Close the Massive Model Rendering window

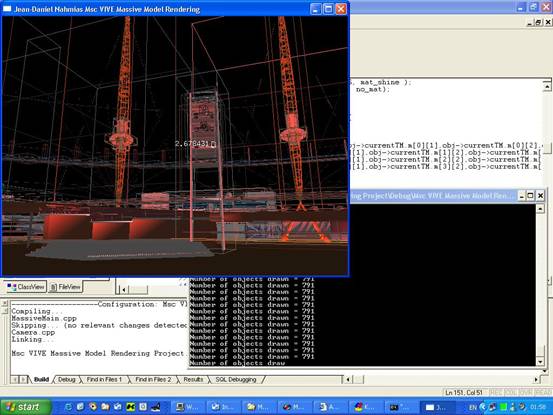click(341, 9)
